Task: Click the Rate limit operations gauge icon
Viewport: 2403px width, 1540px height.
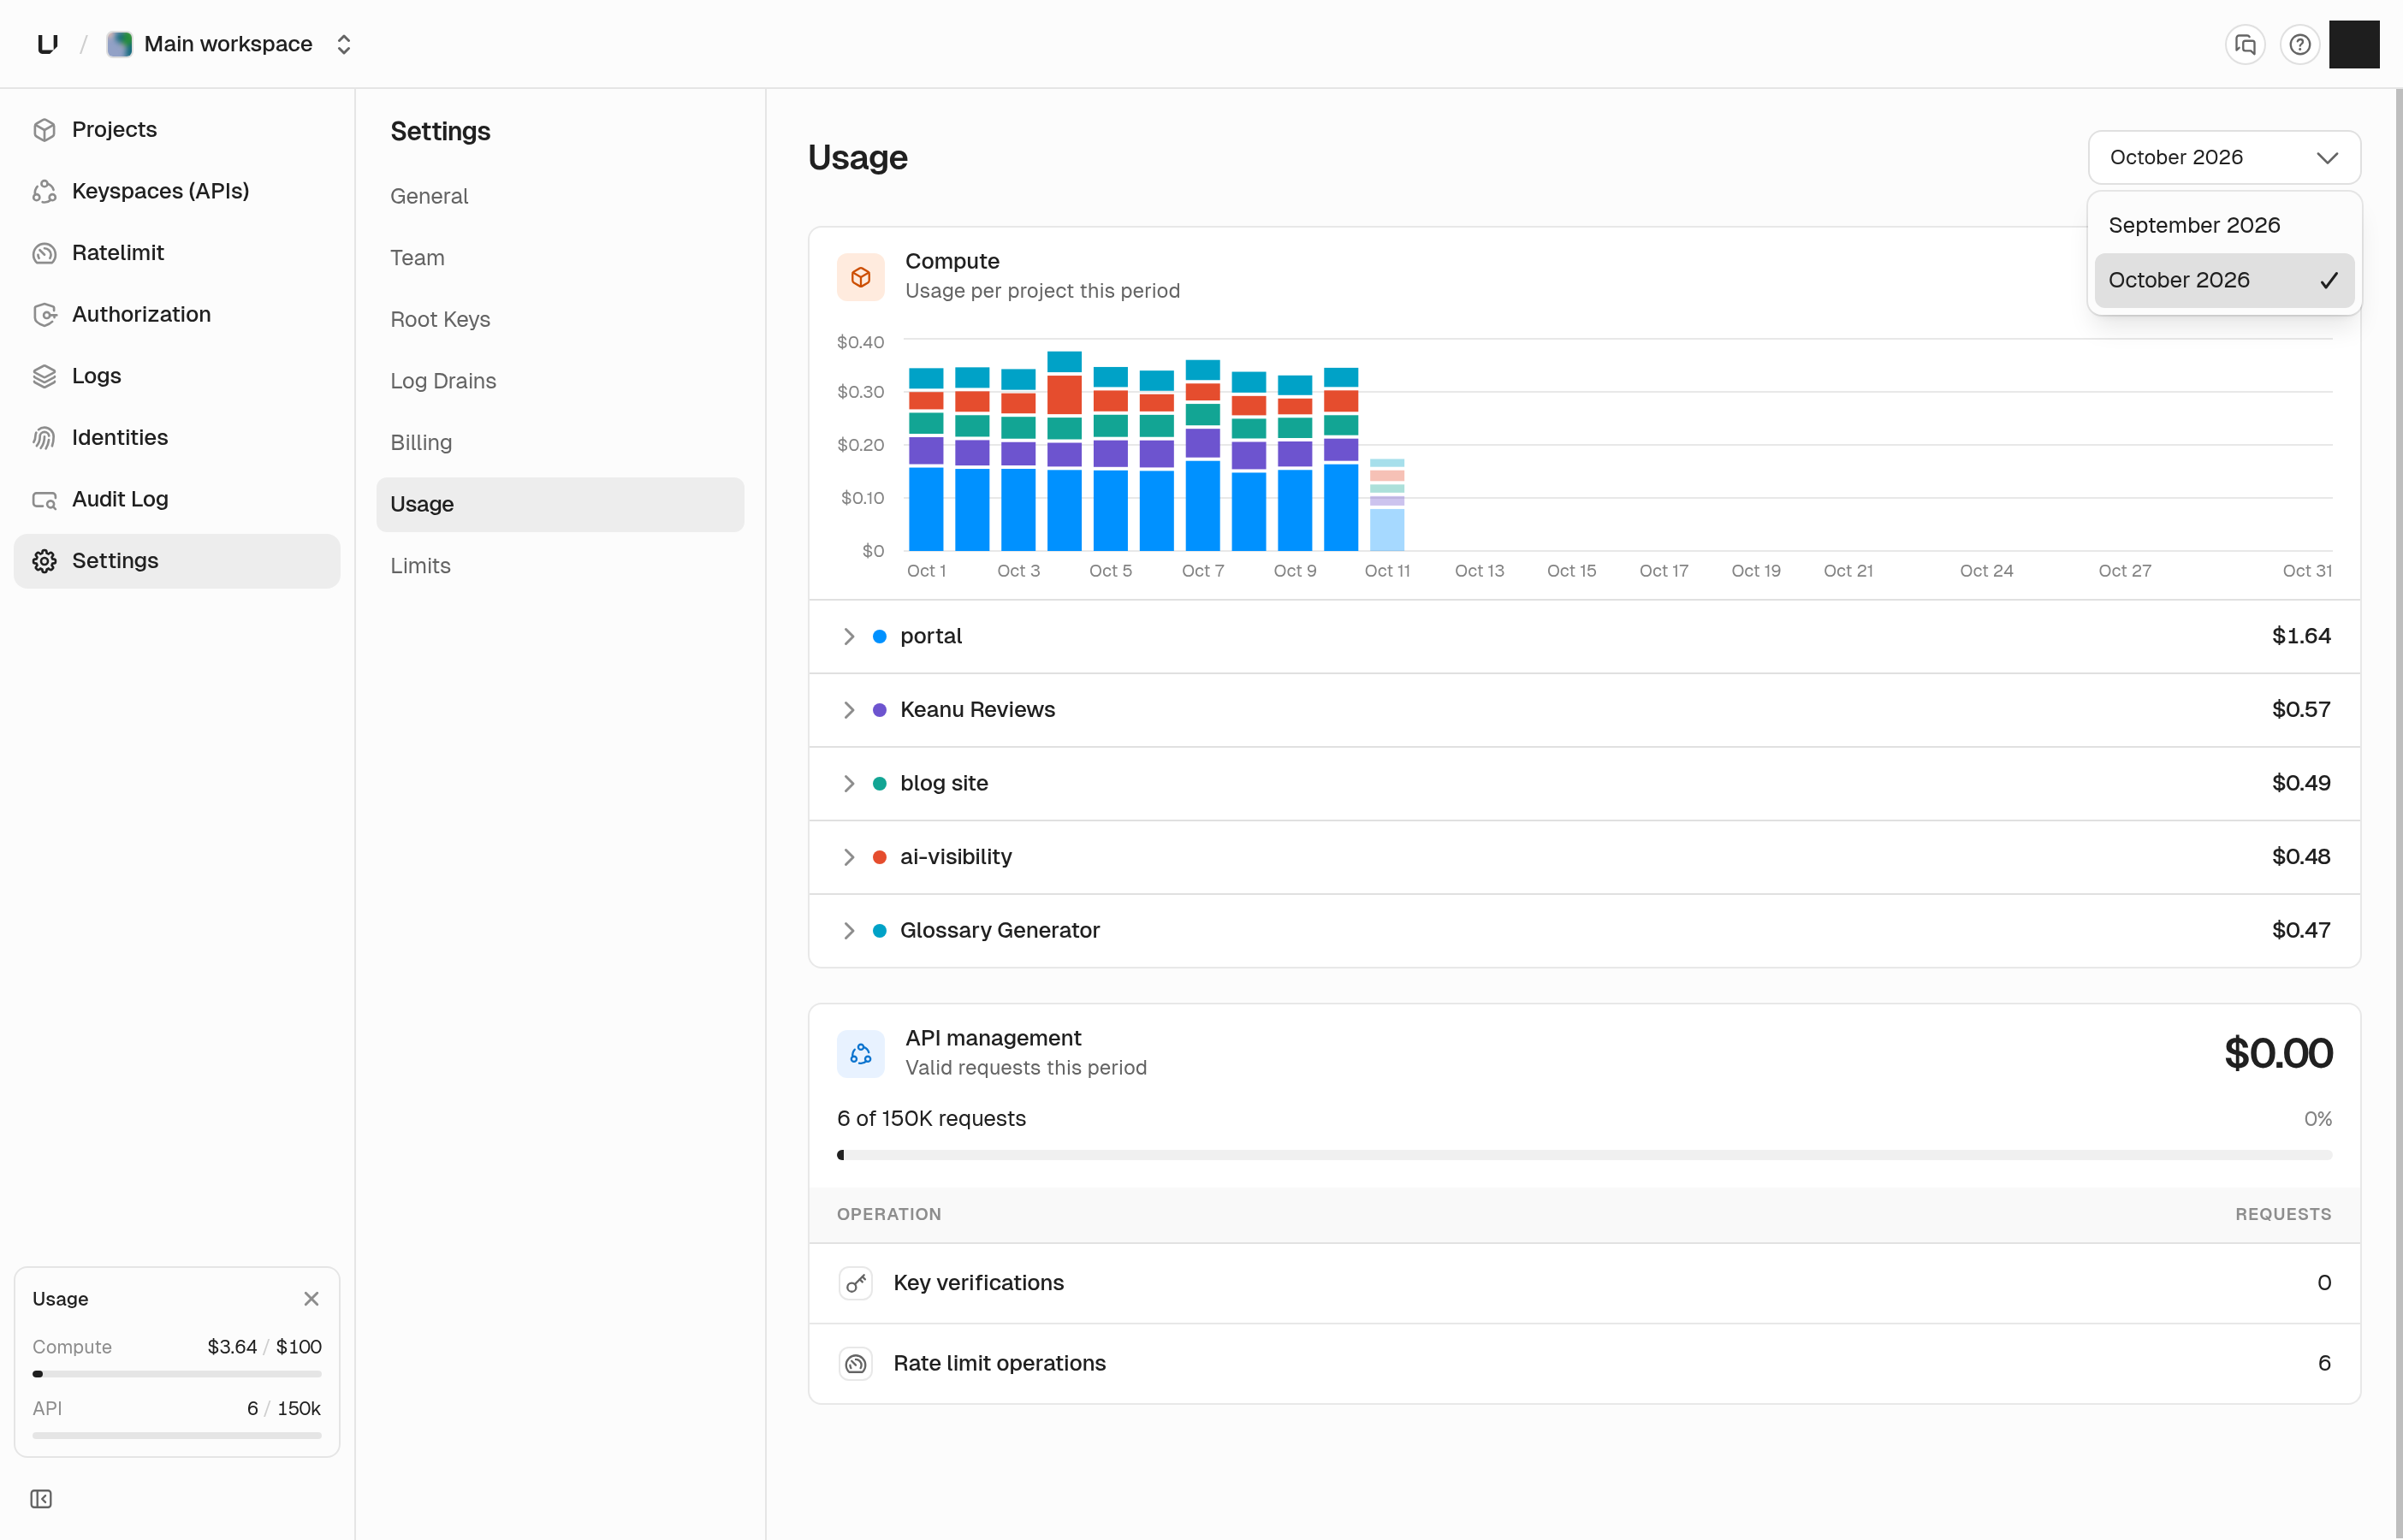Action: point(855,1363)
